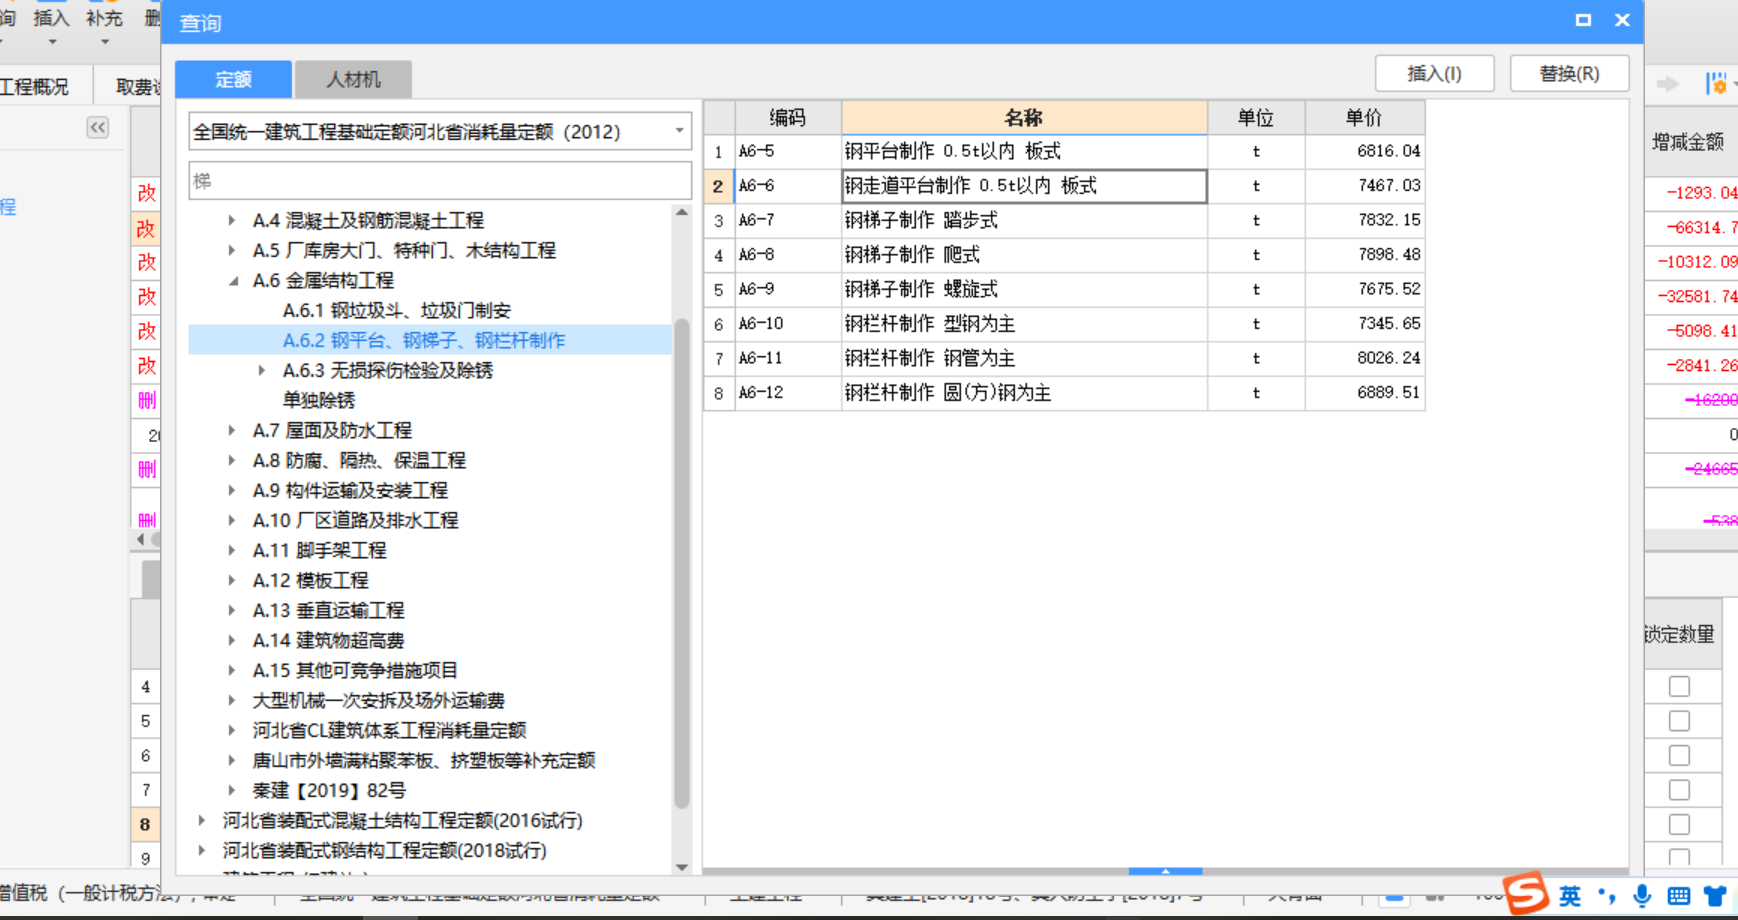Open the Sogou skin shirt icon
1738x920 pixels.
(x=1715, y=896)
